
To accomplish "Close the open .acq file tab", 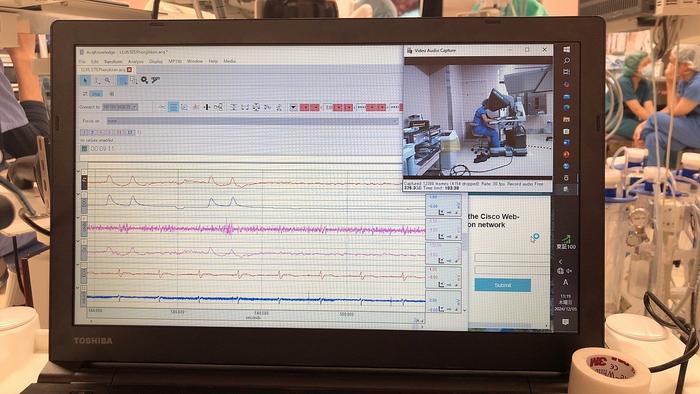I will point(129,70).
